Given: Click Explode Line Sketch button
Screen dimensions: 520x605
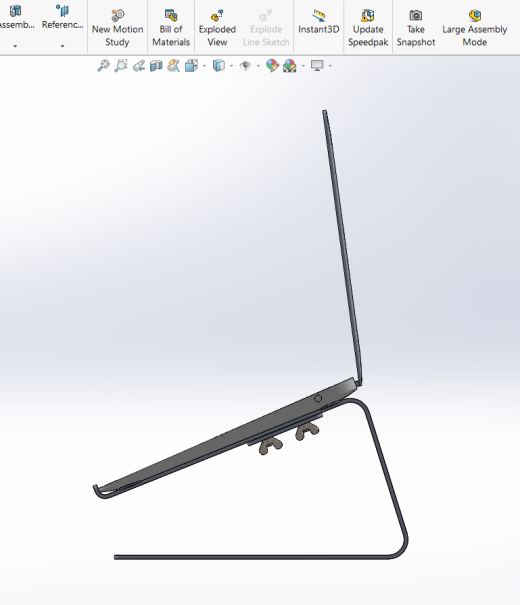Looking at the screenshot, I should pyautogui.click(x=266, y=28).
